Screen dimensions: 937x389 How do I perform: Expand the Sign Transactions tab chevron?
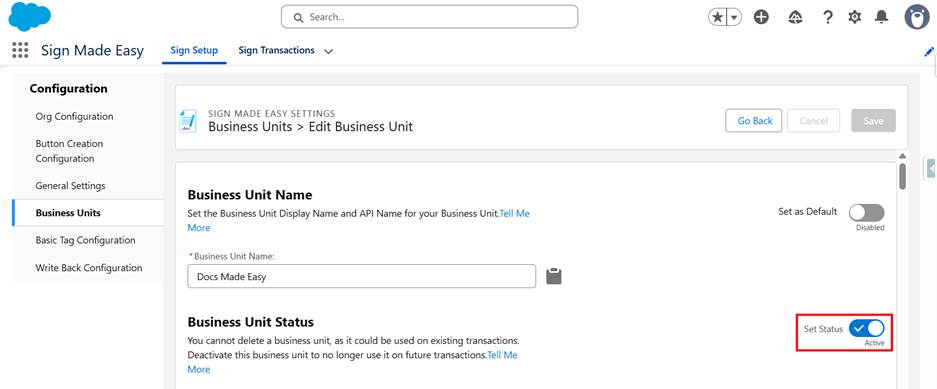point(328,51)
